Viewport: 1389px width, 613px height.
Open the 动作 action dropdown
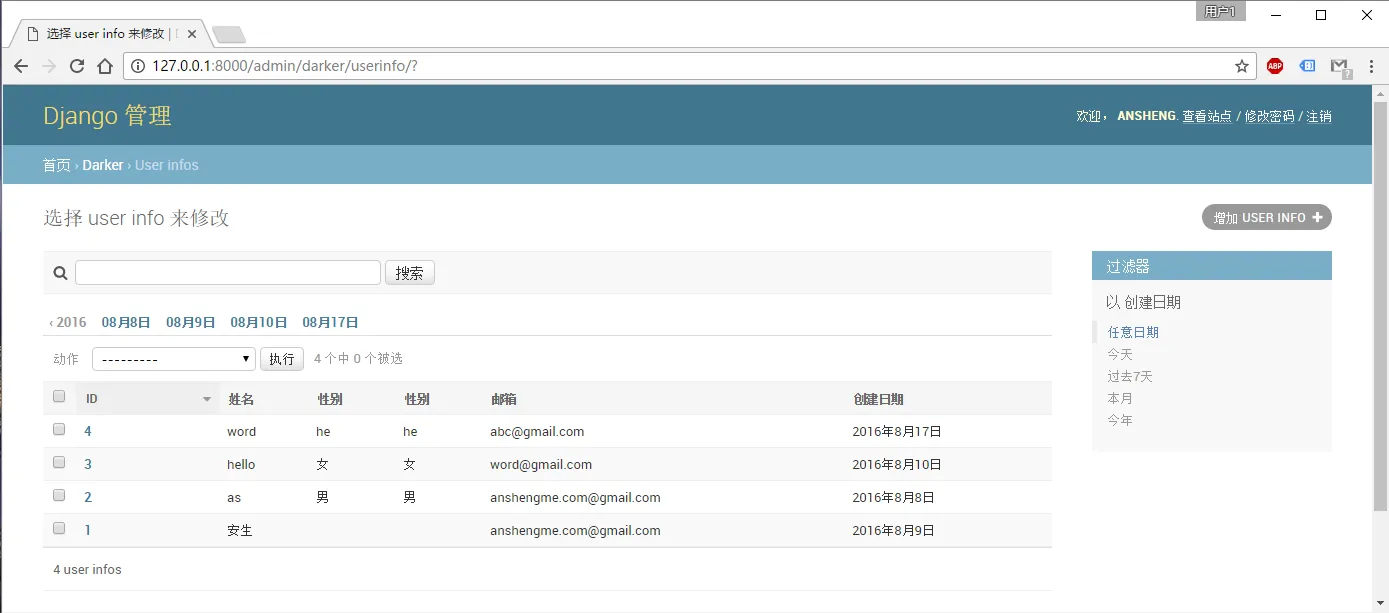click(174, 359)
